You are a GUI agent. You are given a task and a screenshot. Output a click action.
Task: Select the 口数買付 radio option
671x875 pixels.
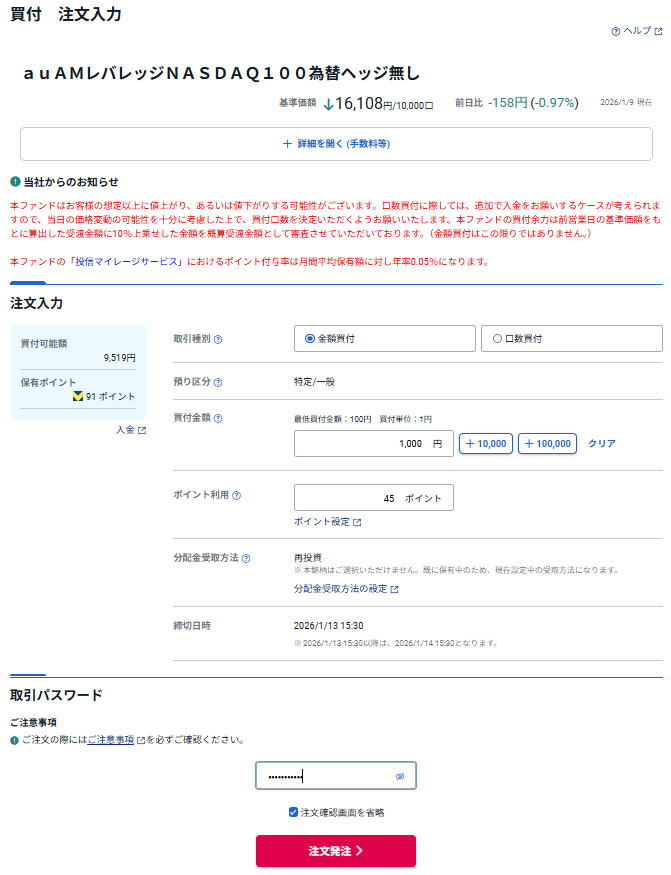tap(497, 339)
